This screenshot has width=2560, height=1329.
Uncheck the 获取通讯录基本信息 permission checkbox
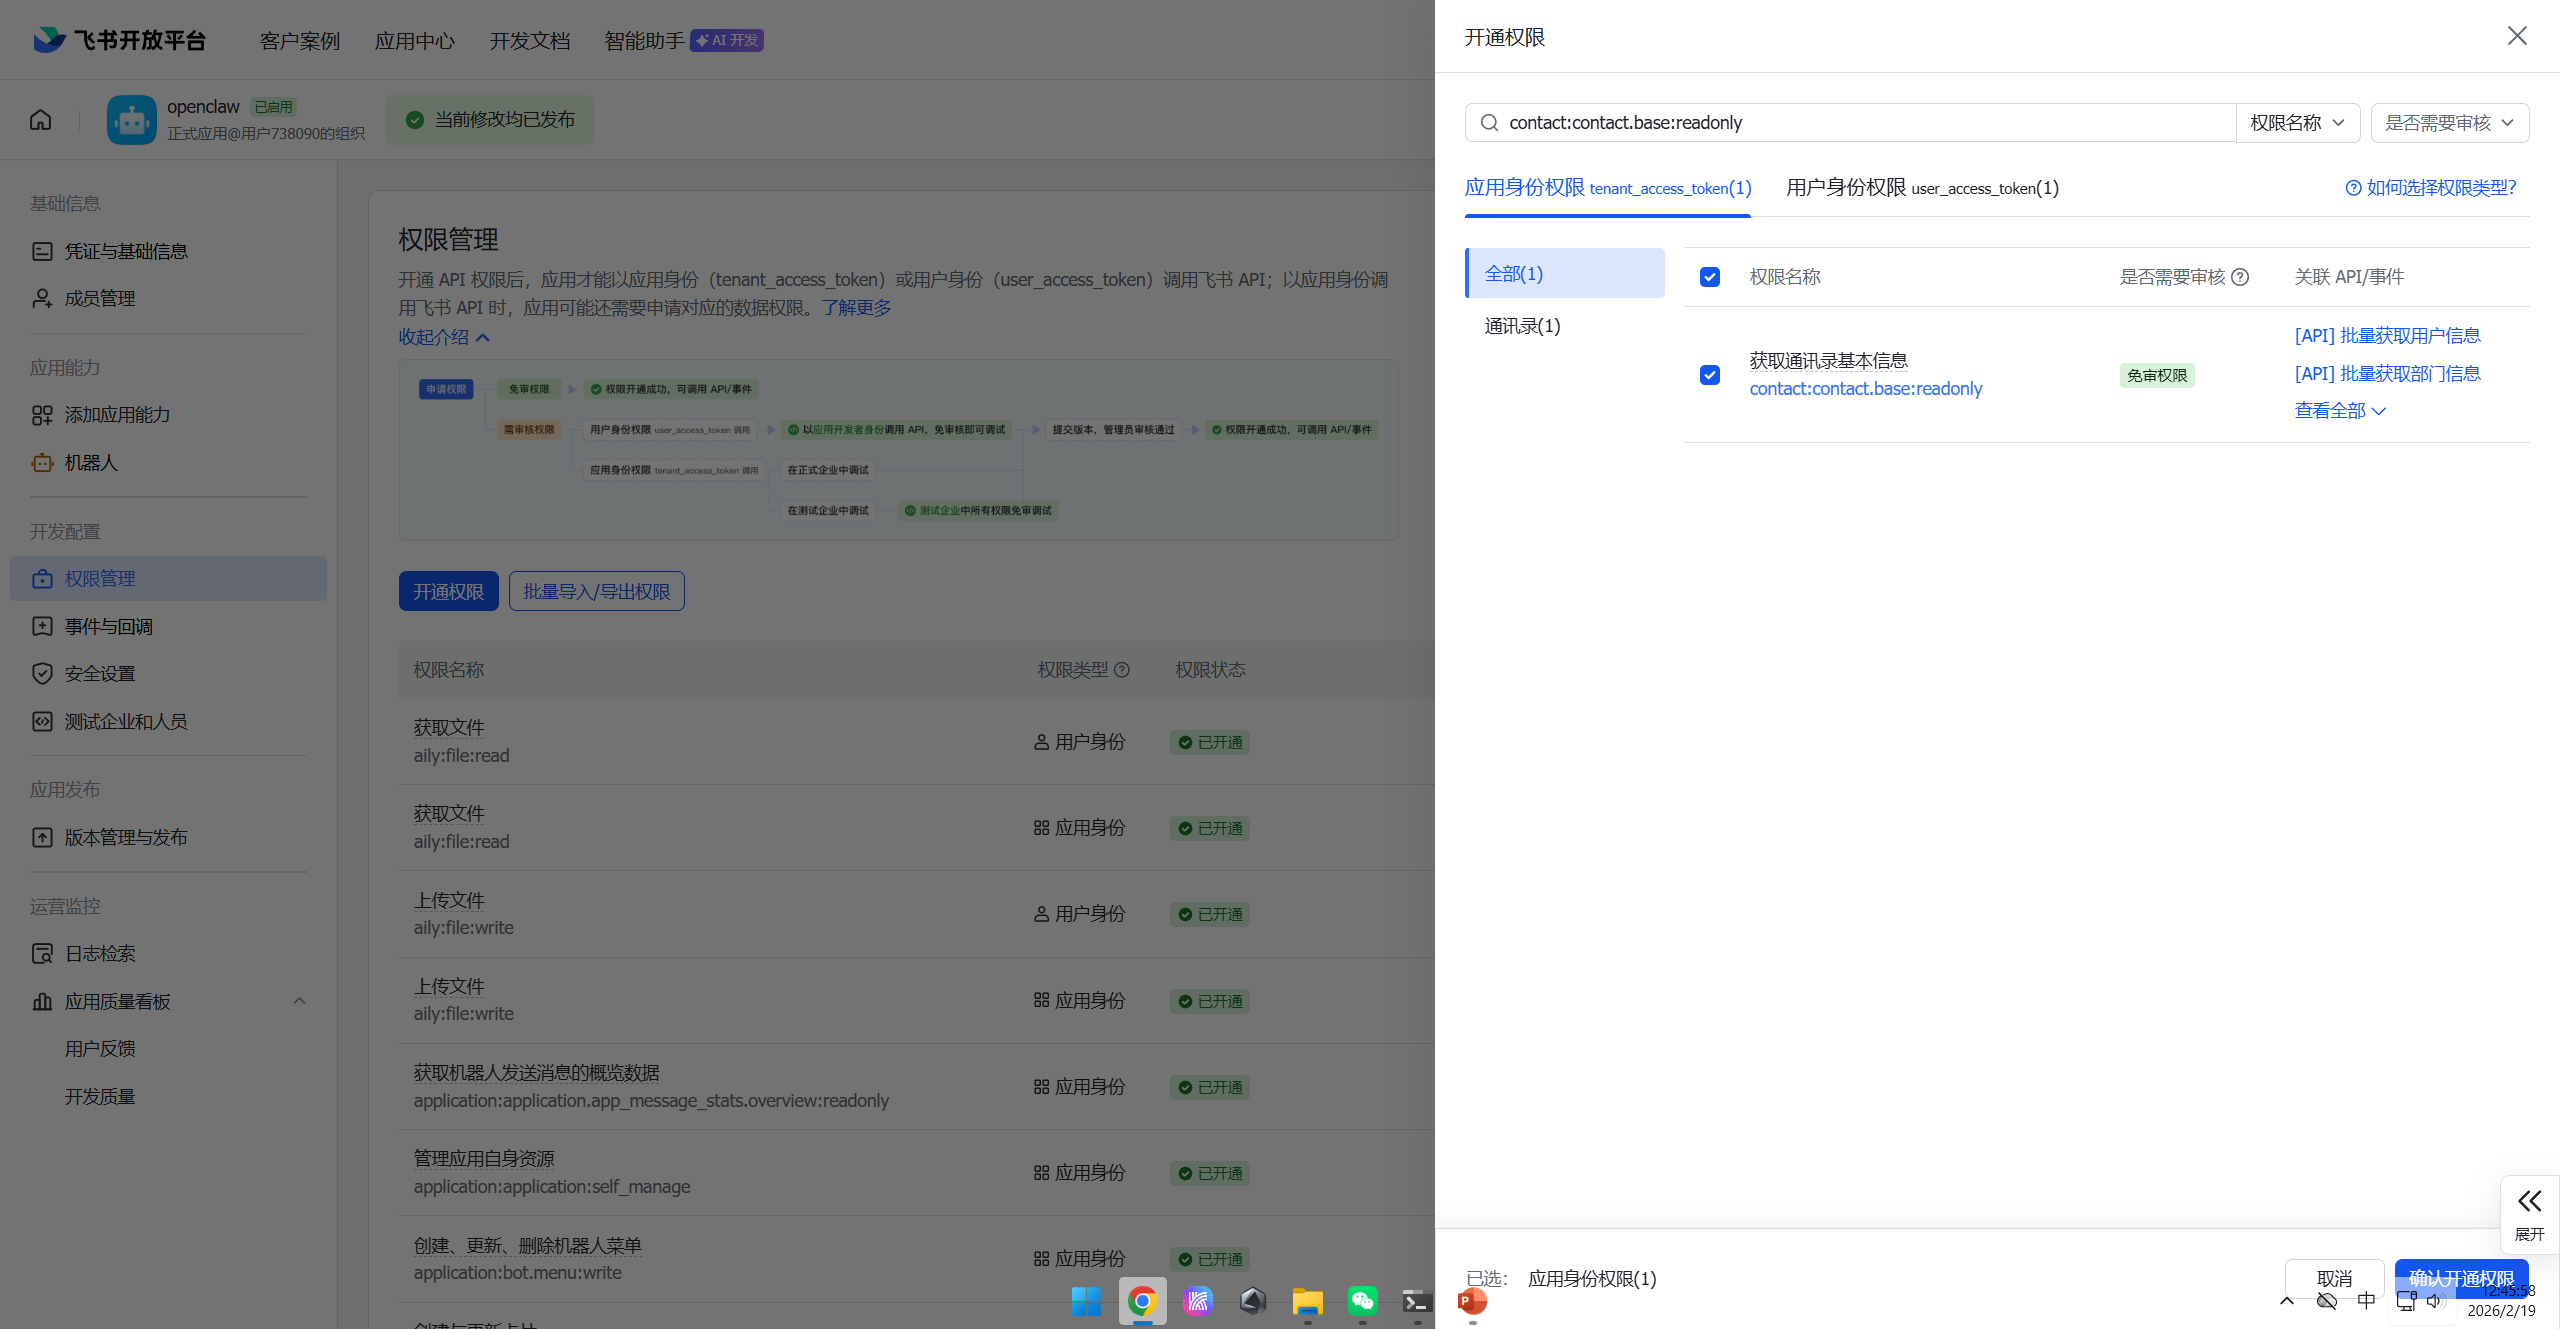[1710, 375]
